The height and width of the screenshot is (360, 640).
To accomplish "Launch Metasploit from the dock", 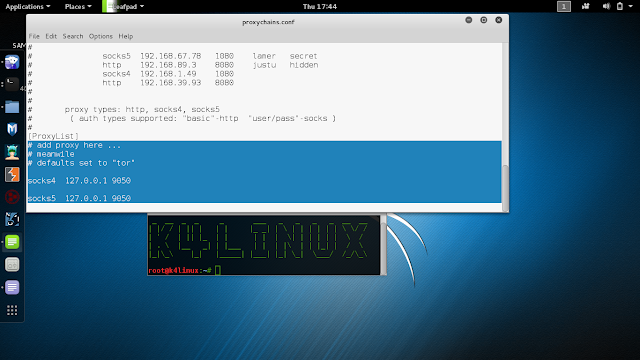I will pos(12,129).
